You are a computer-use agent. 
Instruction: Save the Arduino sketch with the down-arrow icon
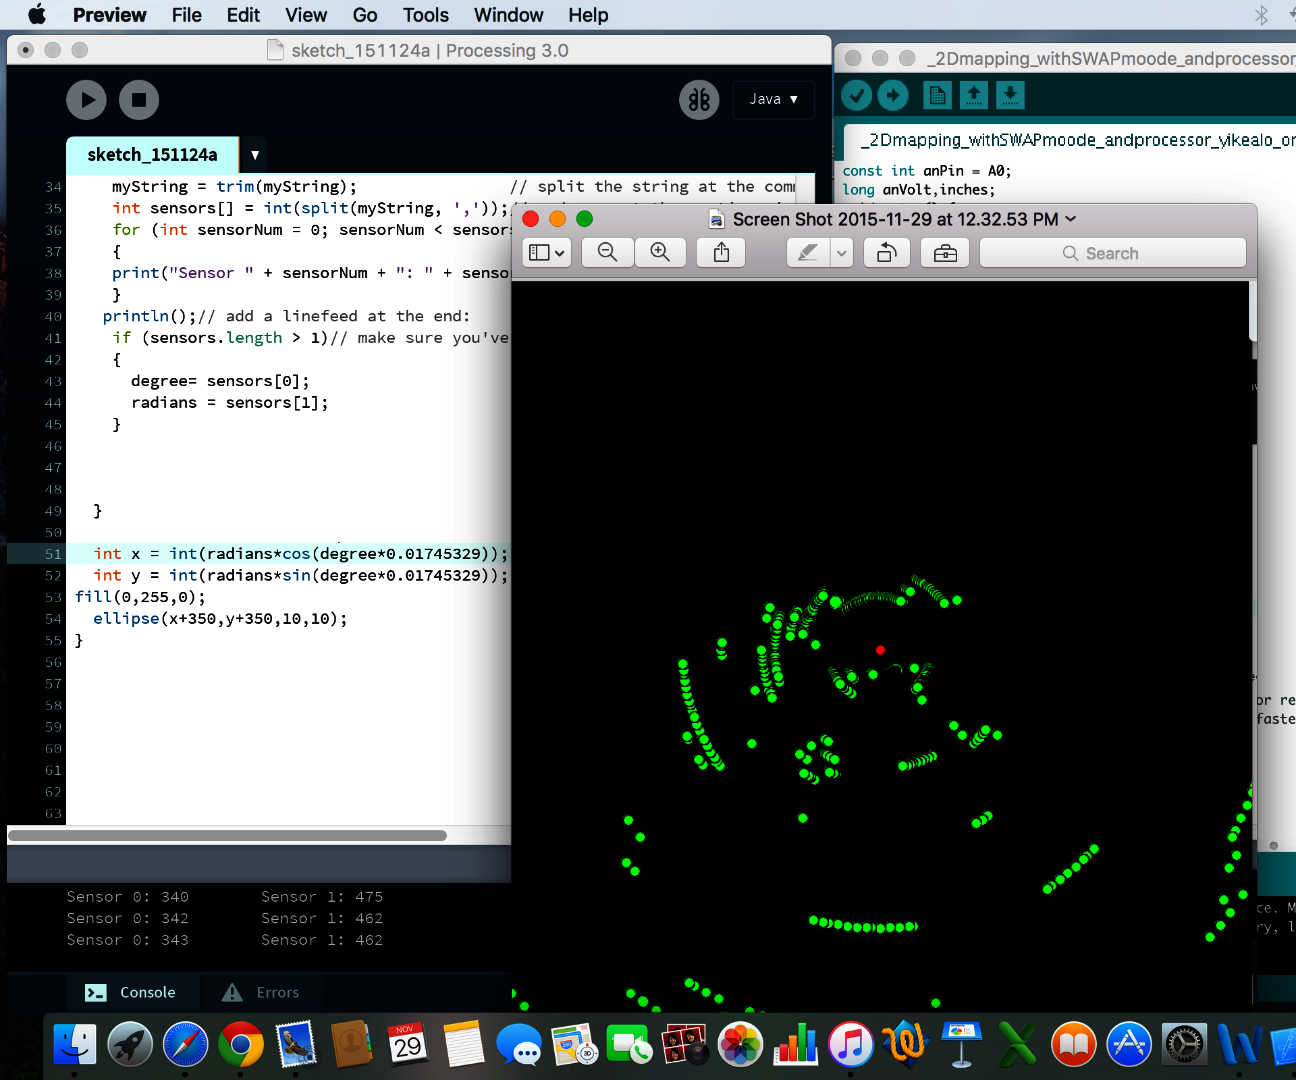click(x=1010, y=95)
